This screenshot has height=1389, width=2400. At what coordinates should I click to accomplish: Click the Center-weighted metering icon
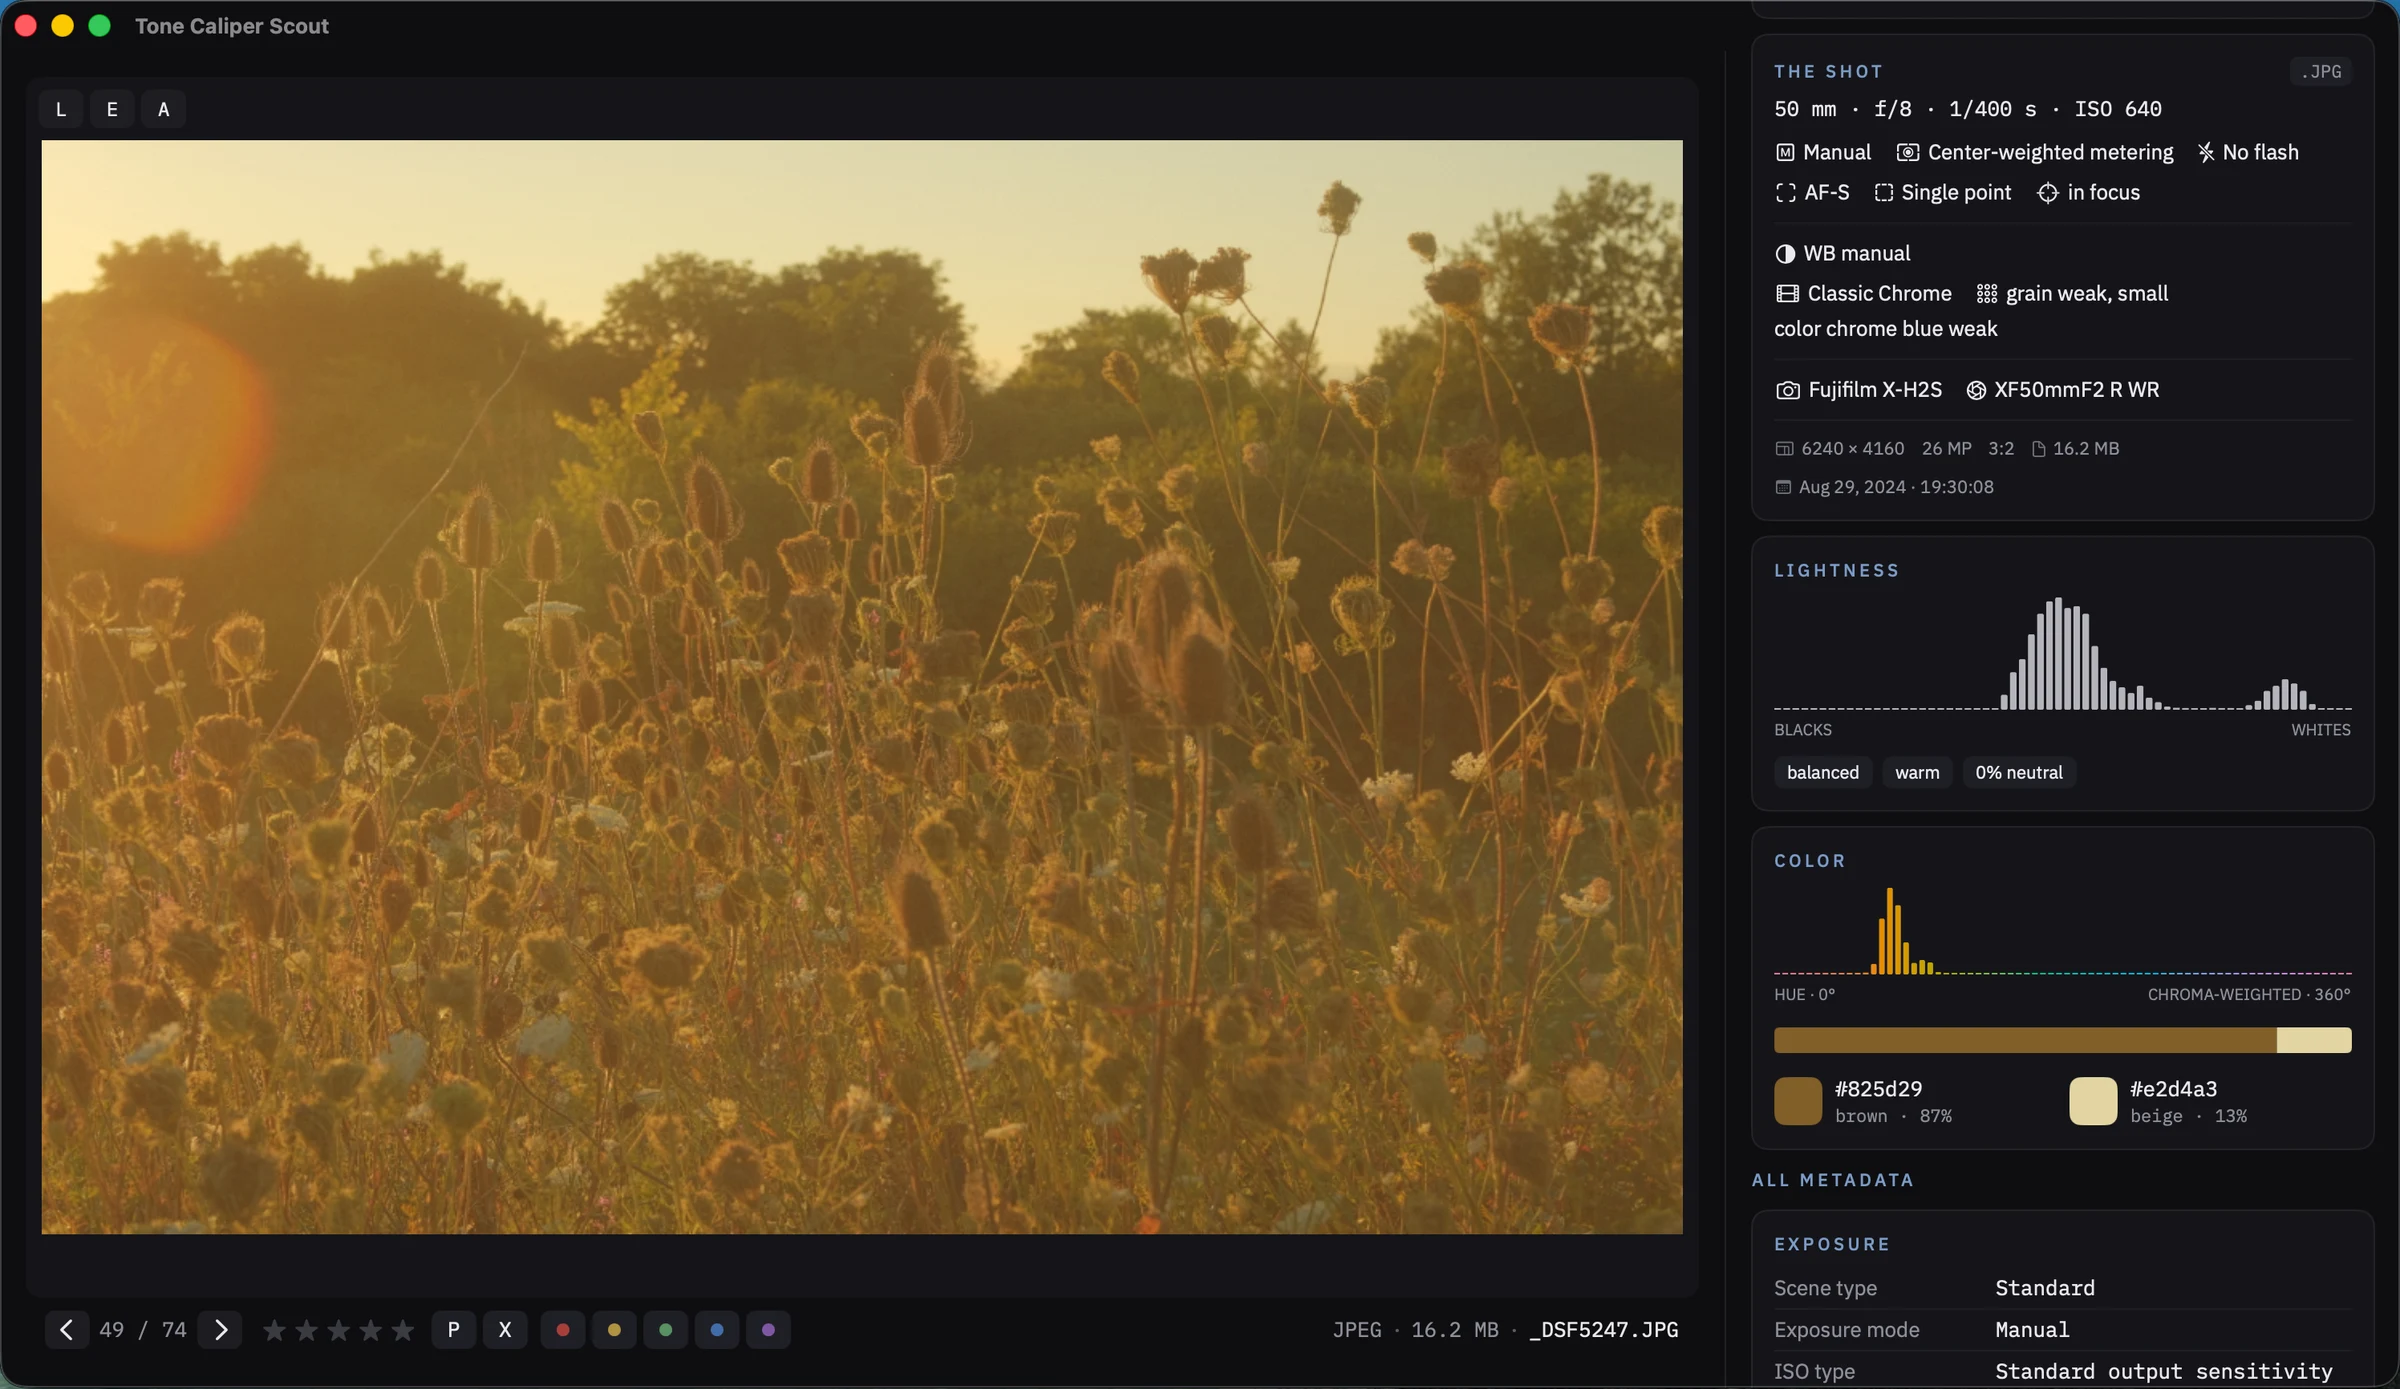pos(1908,152)
